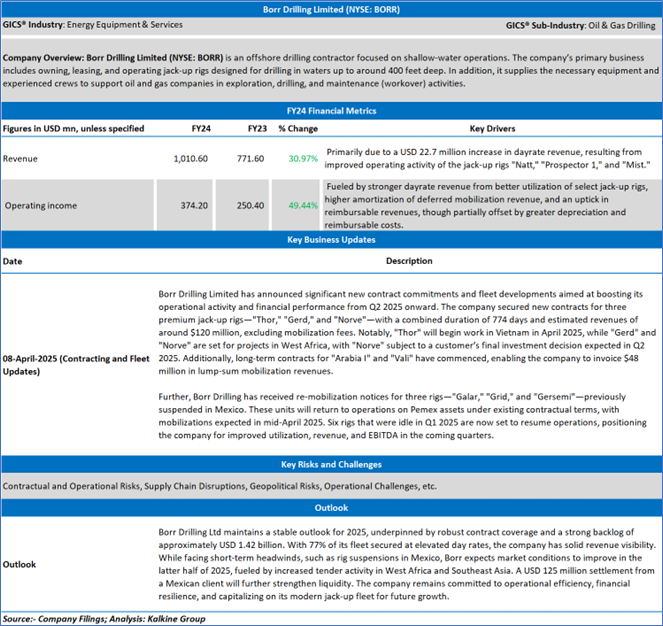The height and width of the screenshot is (626, 663).
Task: Click the Date column header
Action: [12, 261]
